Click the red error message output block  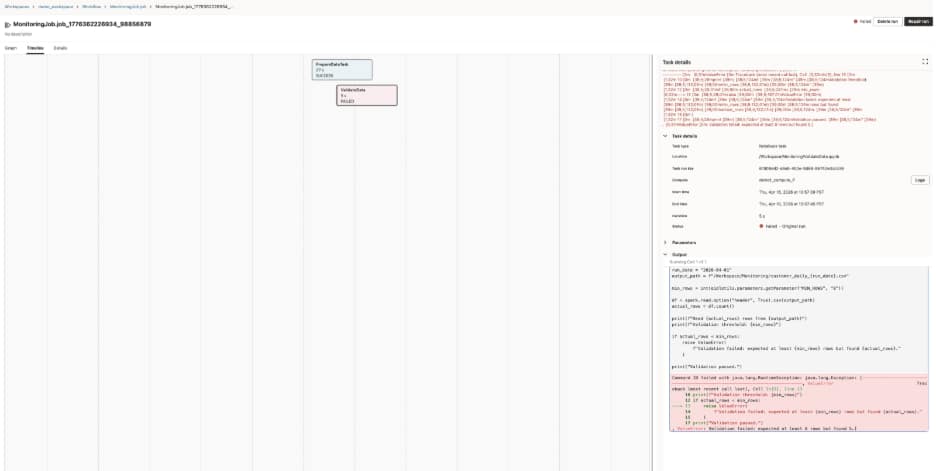click(799, 403)
